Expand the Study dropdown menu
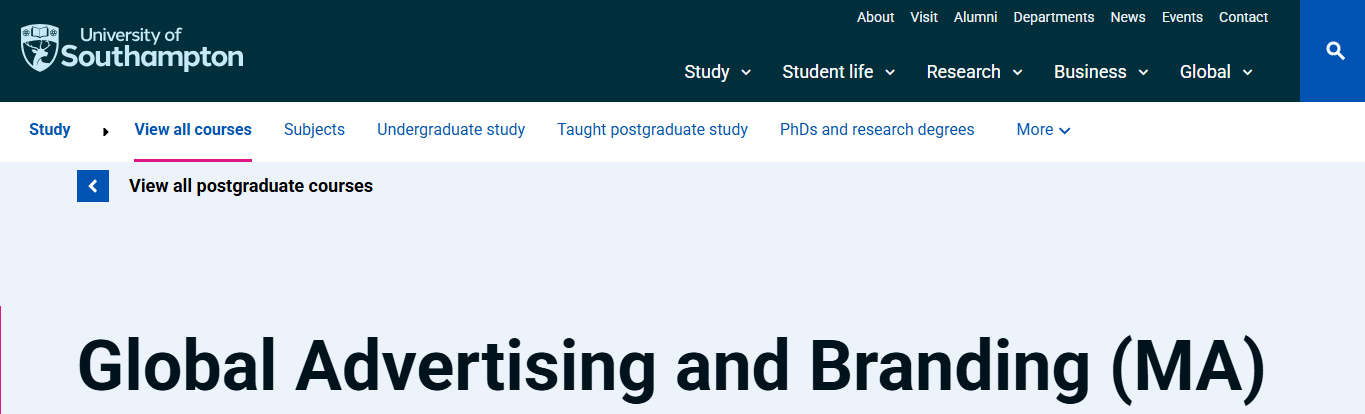 point(718,72)
